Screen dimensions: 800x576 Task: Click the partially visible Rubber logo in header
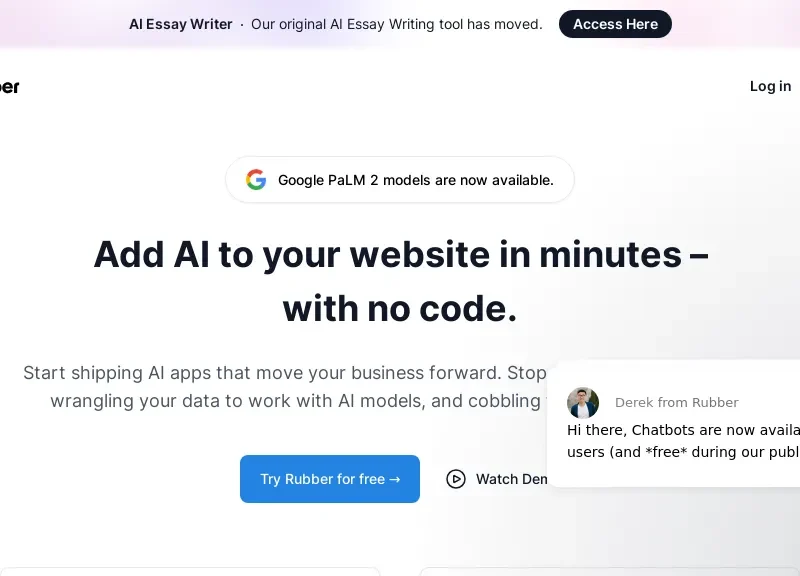coord(9,87)
